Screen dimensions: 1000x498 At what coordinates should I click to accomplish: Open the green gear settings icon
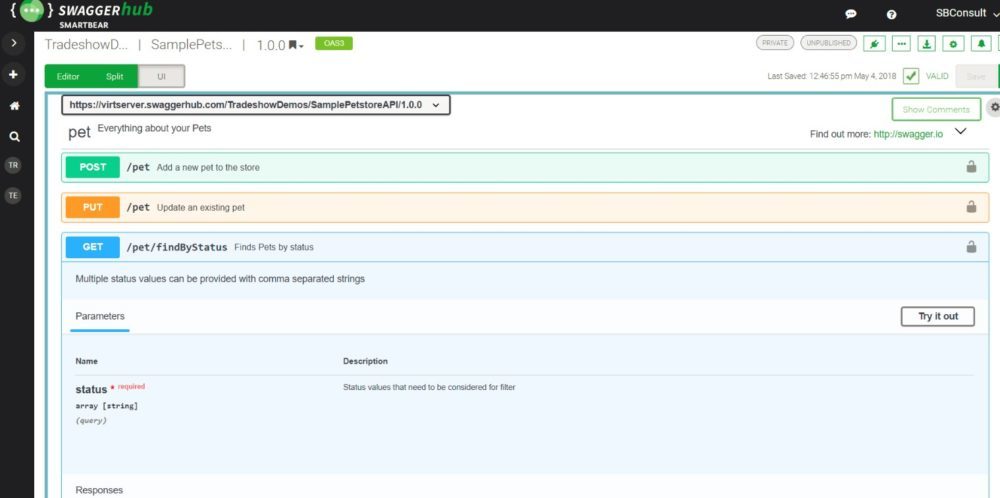click(954, 44)
